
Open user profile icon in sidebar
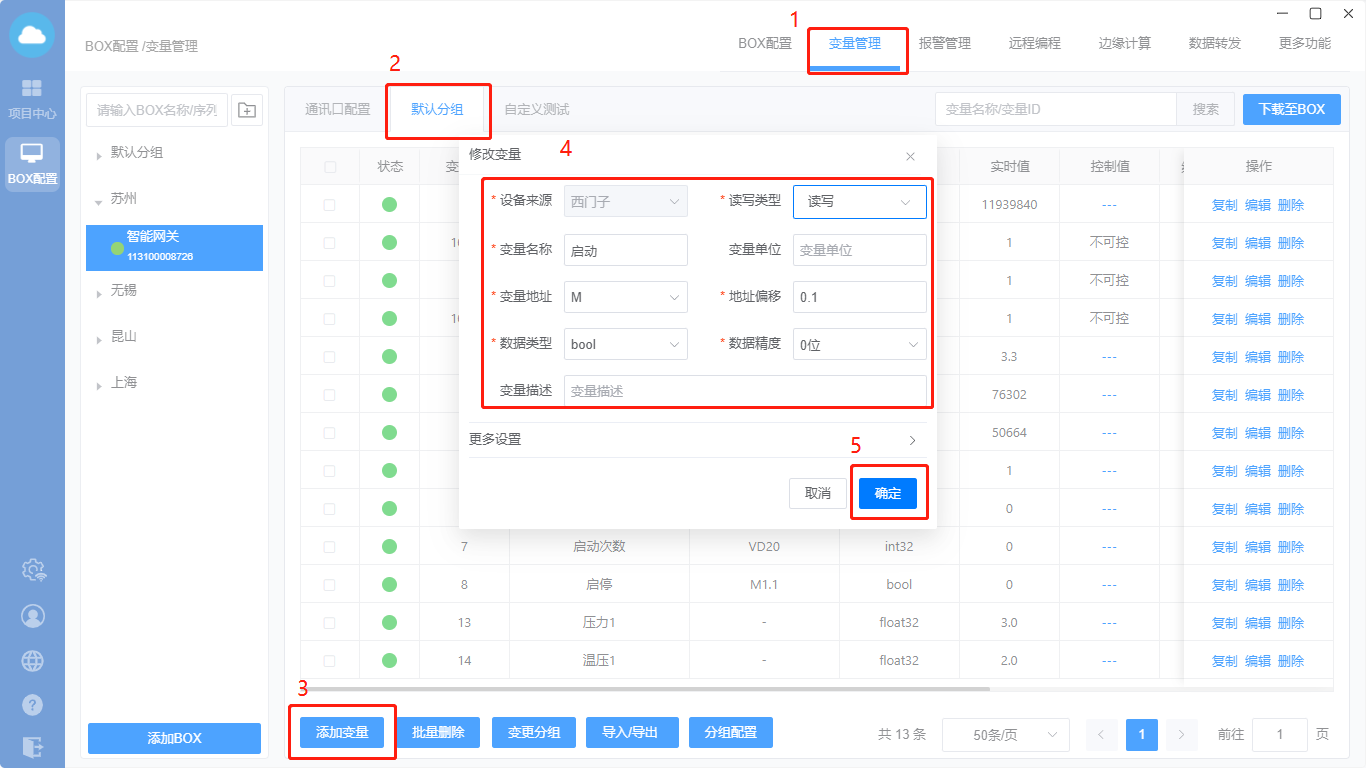(x=33, y=615)
